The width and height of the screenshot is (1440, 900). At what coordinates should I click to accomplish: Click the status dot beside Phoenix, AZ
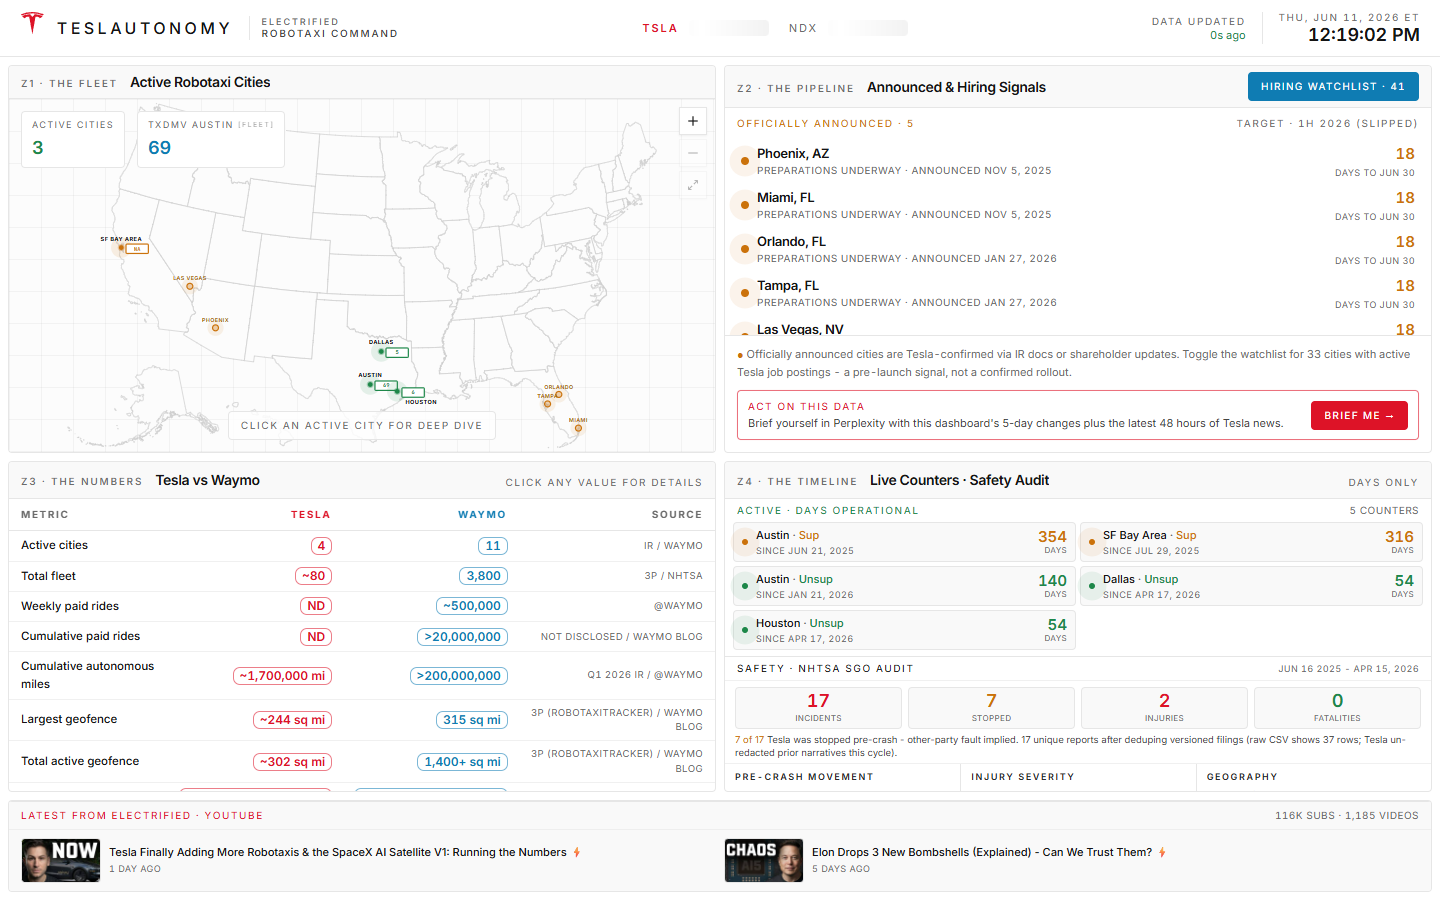(x=744, y=161)
